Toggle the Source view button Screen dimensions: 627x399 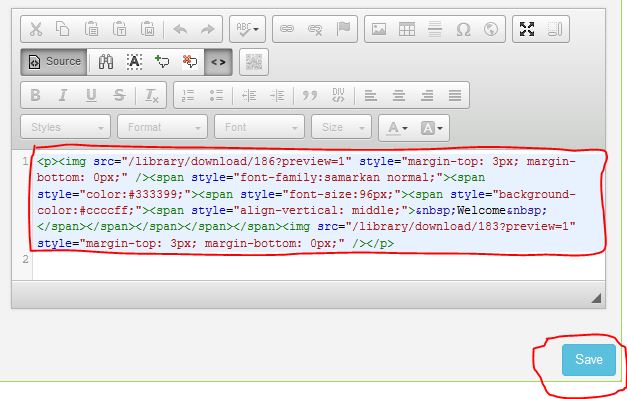[54, 62]
